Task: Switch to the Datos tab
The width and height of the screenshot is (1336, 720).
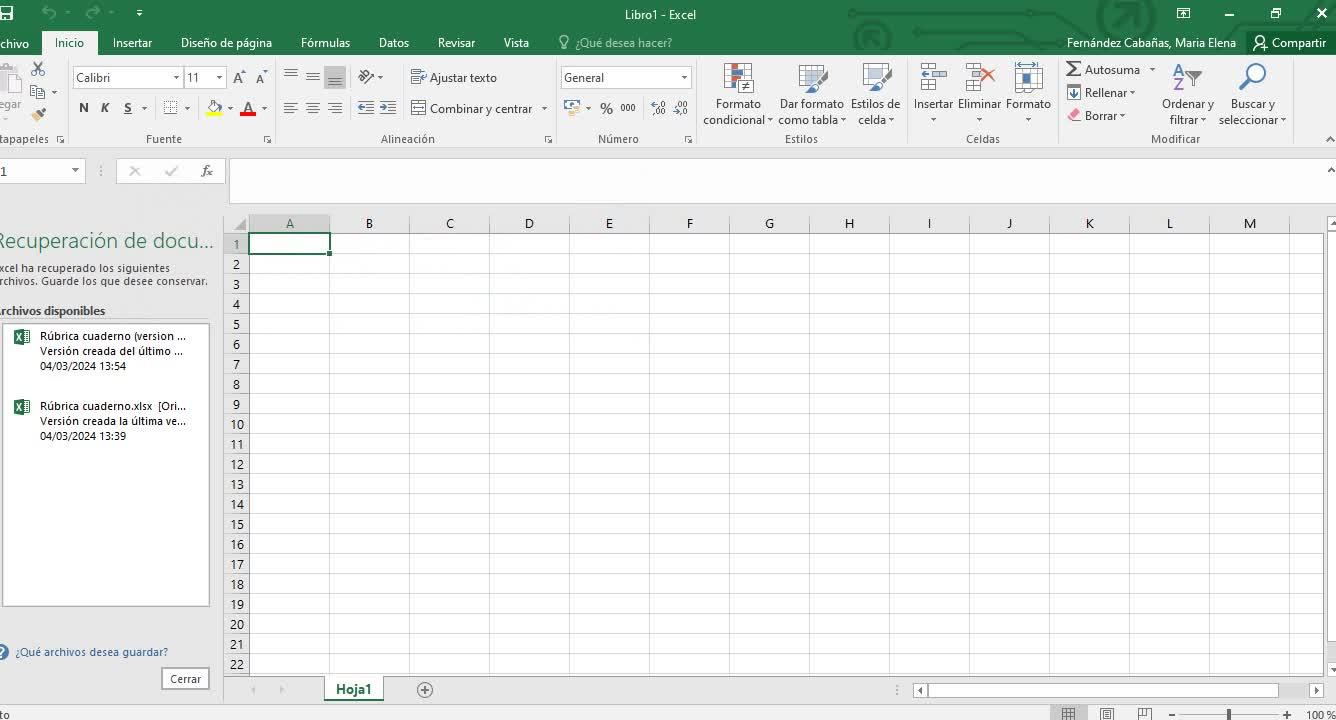Action: tap(394, 43)
